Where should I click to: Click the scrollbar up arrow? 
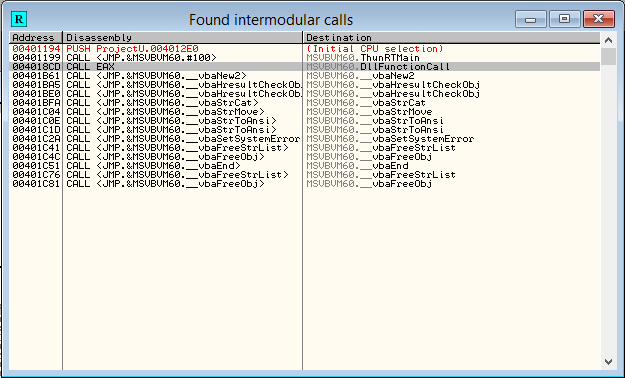(x=608, y=40)
